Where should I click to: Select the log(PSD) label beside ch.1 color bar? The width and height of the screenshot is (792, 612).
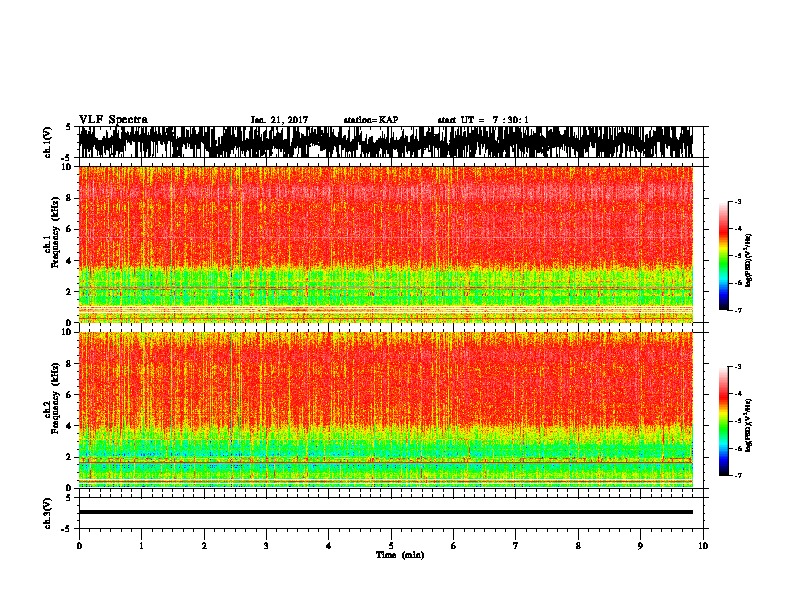(x=749, y=260)
